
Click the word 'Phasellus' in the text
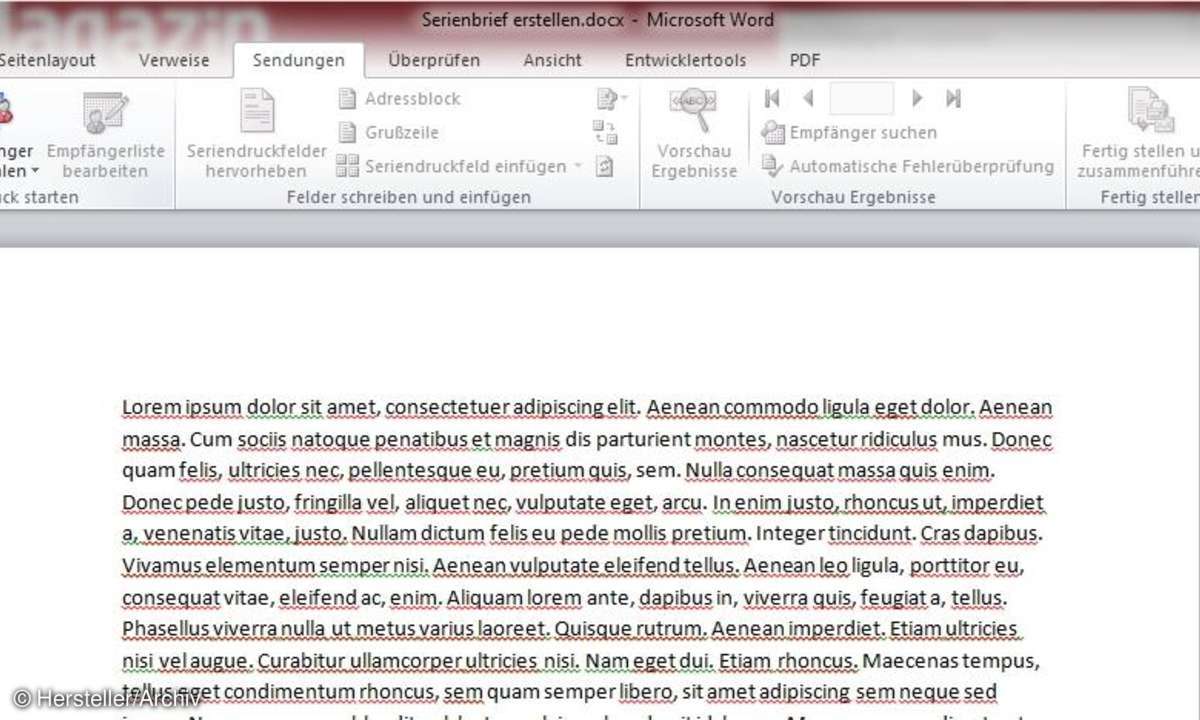164,631
